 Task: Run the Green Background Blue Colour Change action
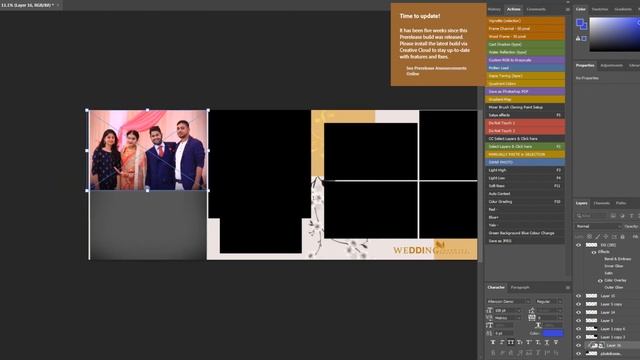point(525,233)
